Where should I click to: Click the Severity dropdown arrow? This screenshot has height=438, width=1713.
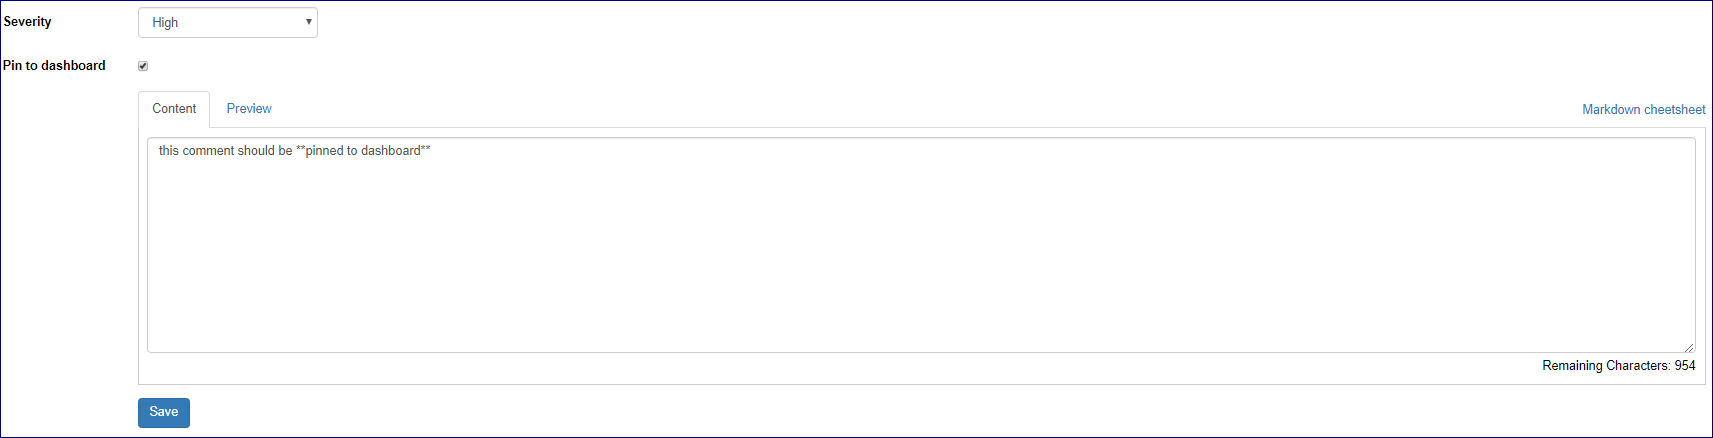308,22
